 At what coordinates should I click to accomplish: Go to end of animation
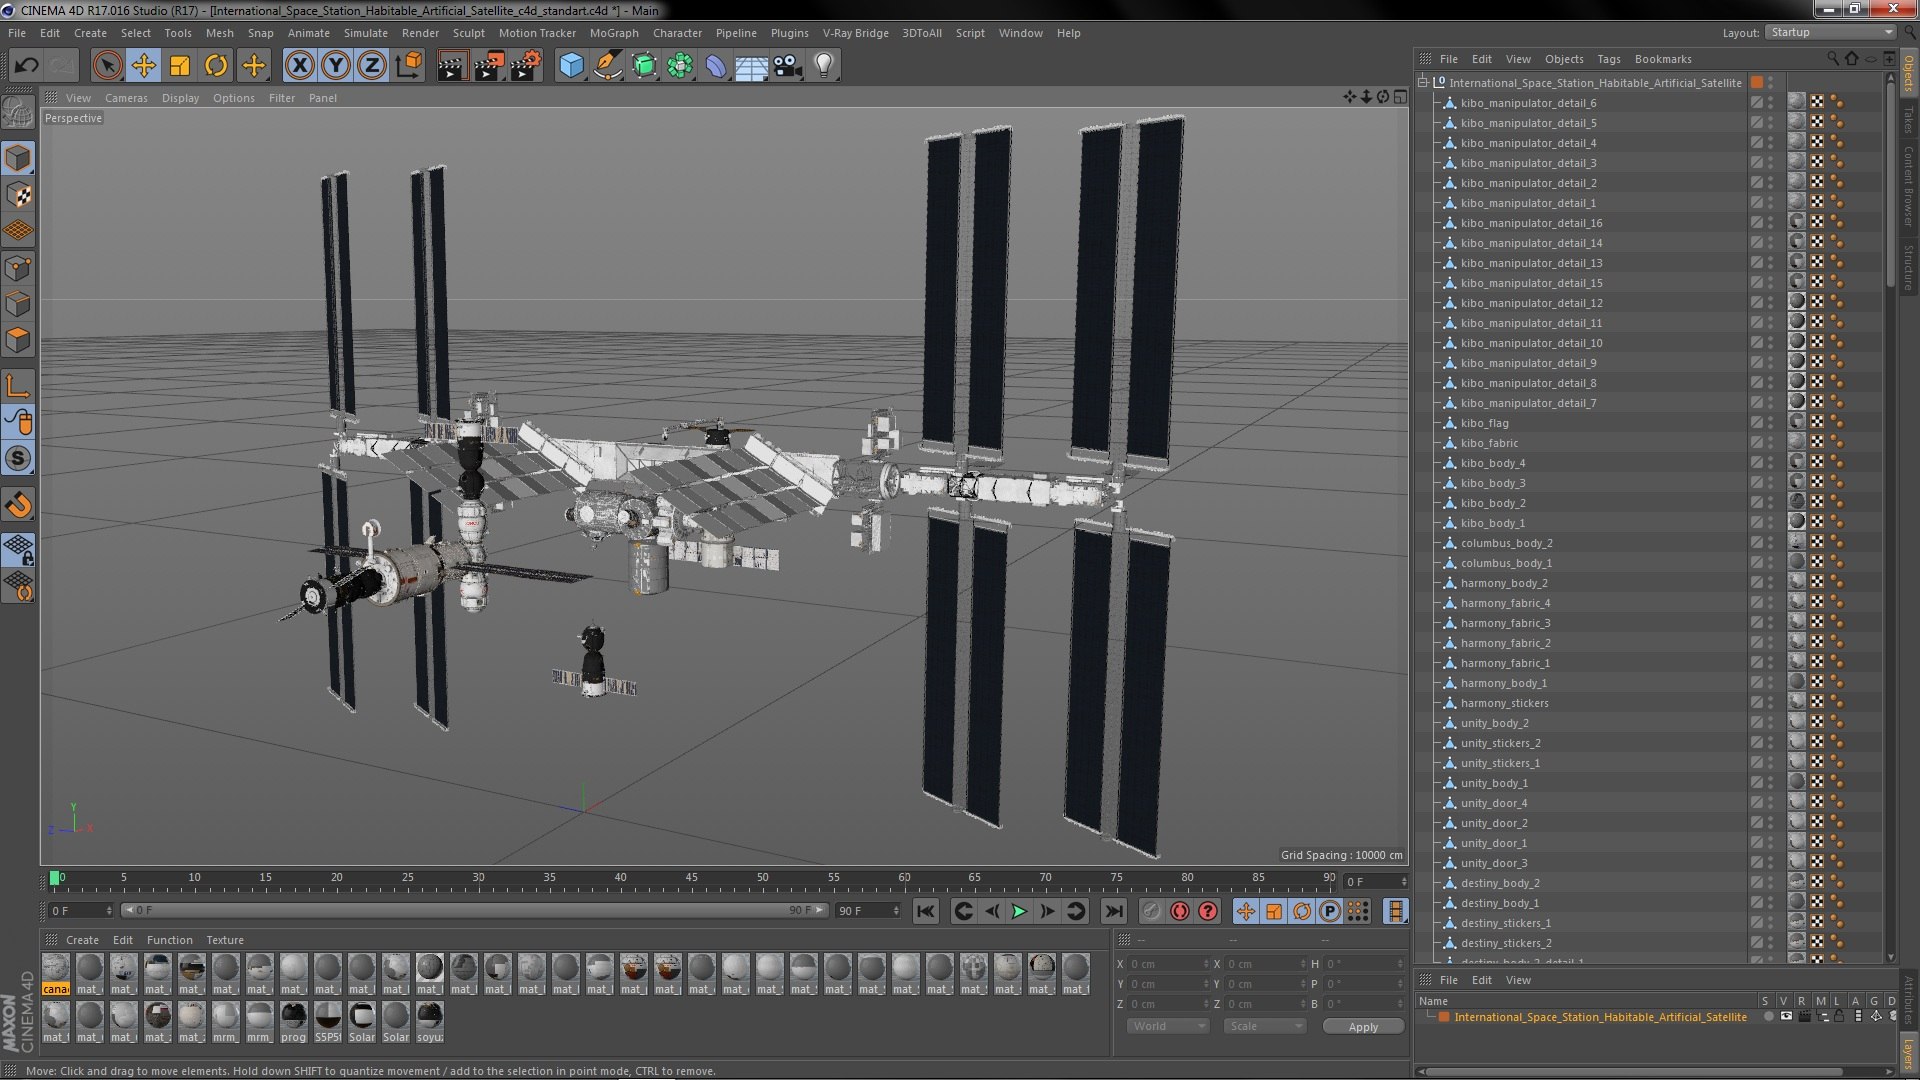pos(1113,911)
